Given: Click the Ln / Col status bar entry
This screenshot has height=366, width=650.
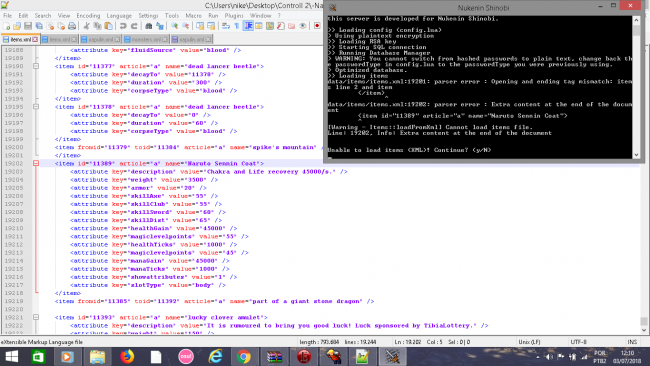Looking at the screenshot, I should (432, 342).
